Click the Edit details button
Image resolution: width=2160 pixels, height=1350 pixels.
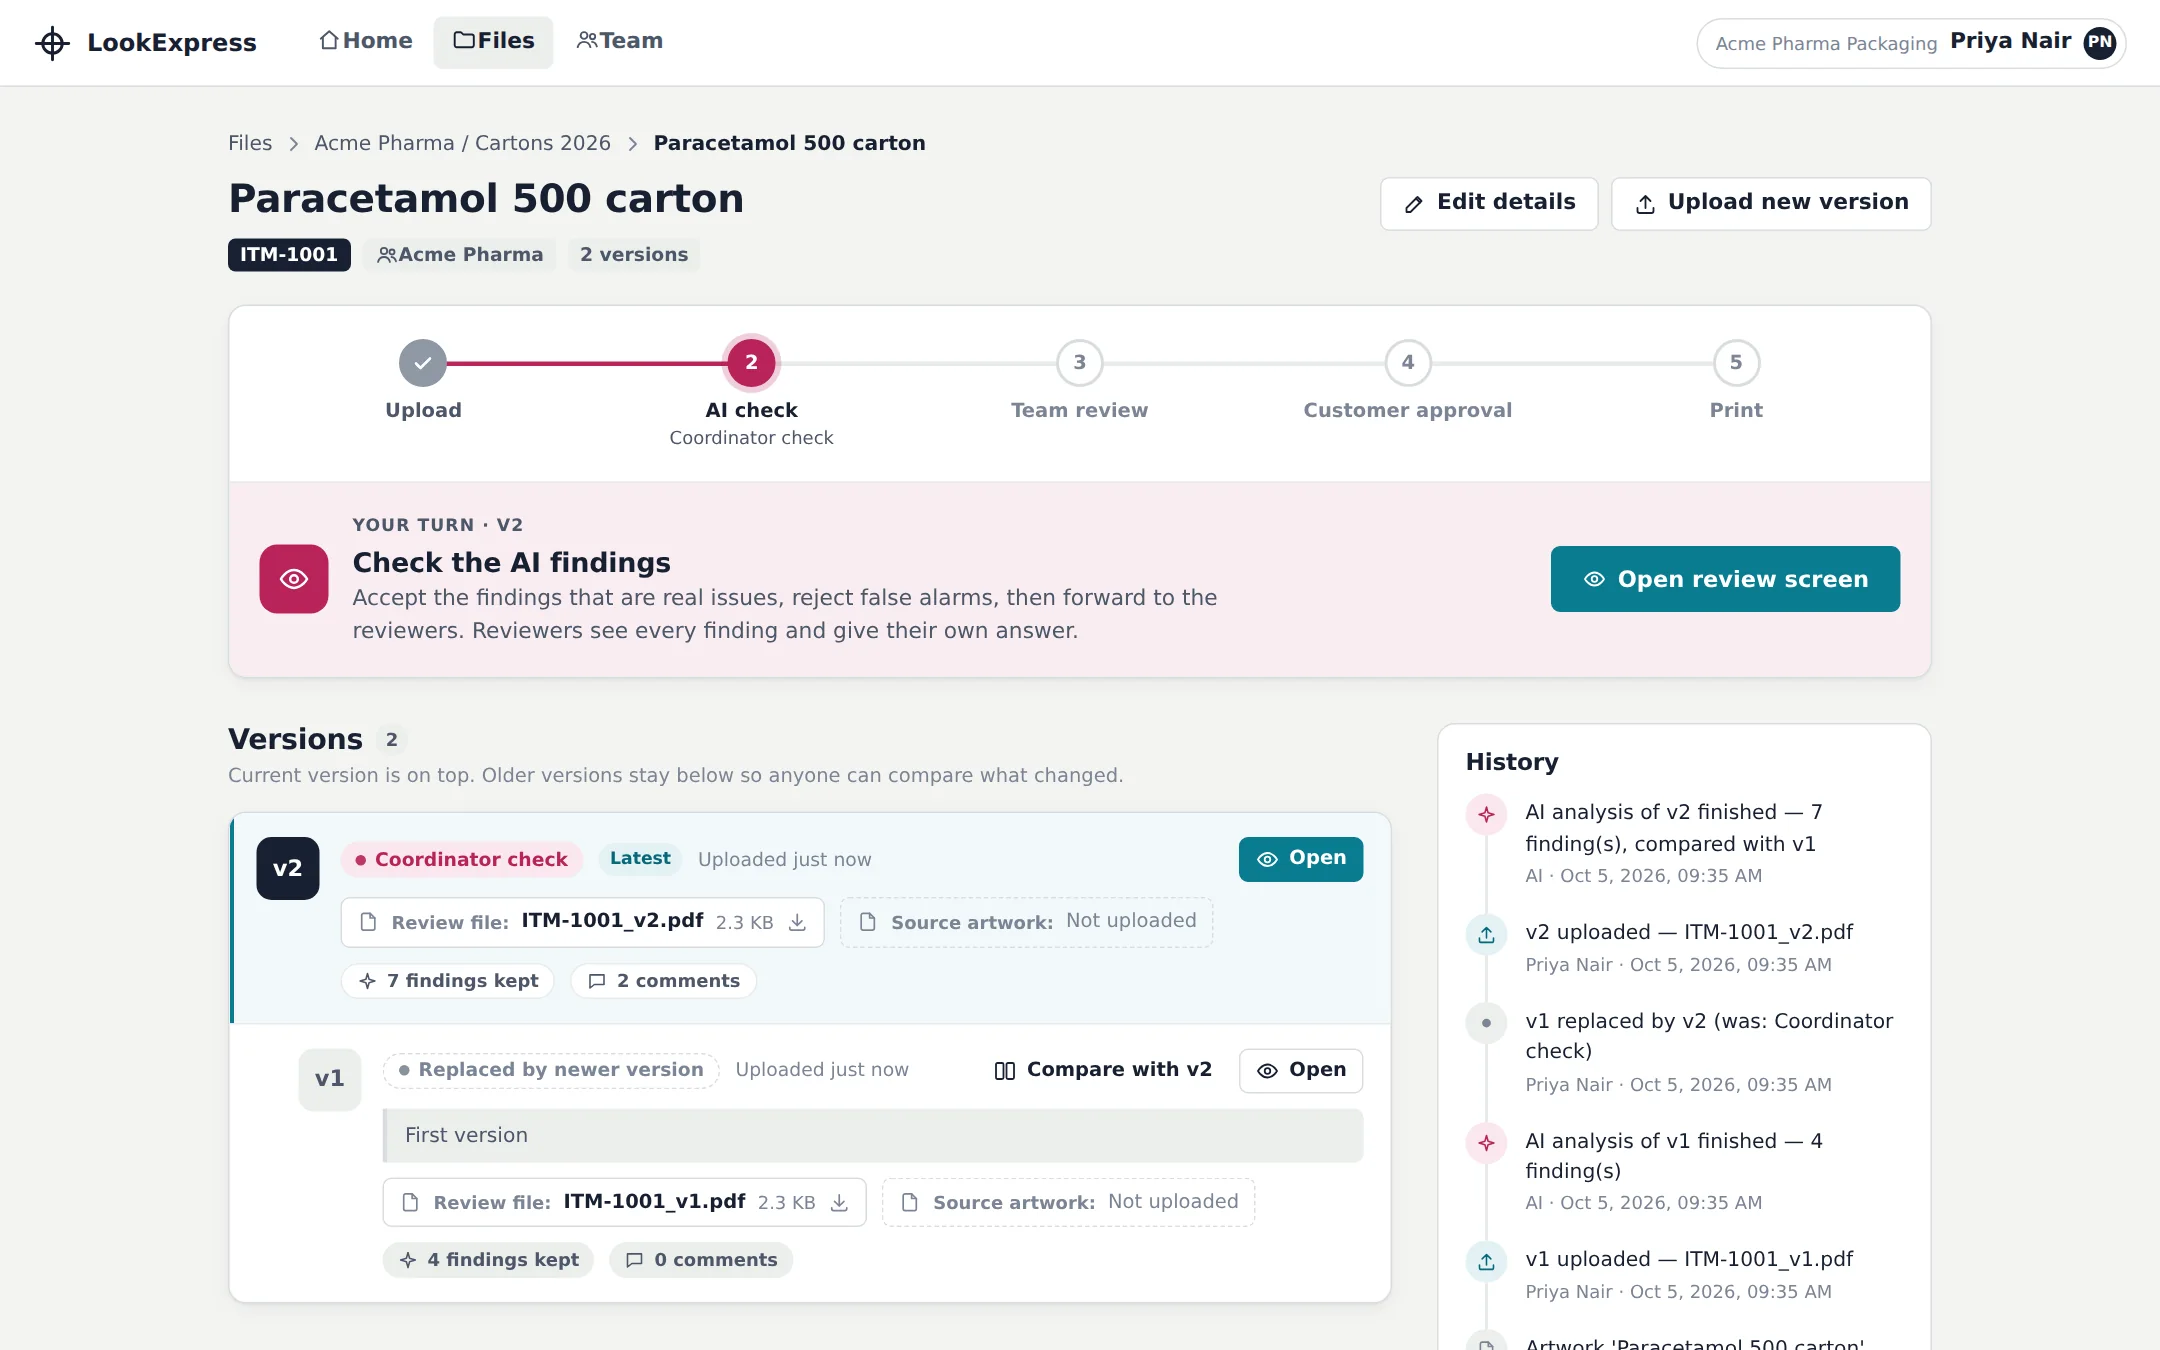[x=1489, y=203]
